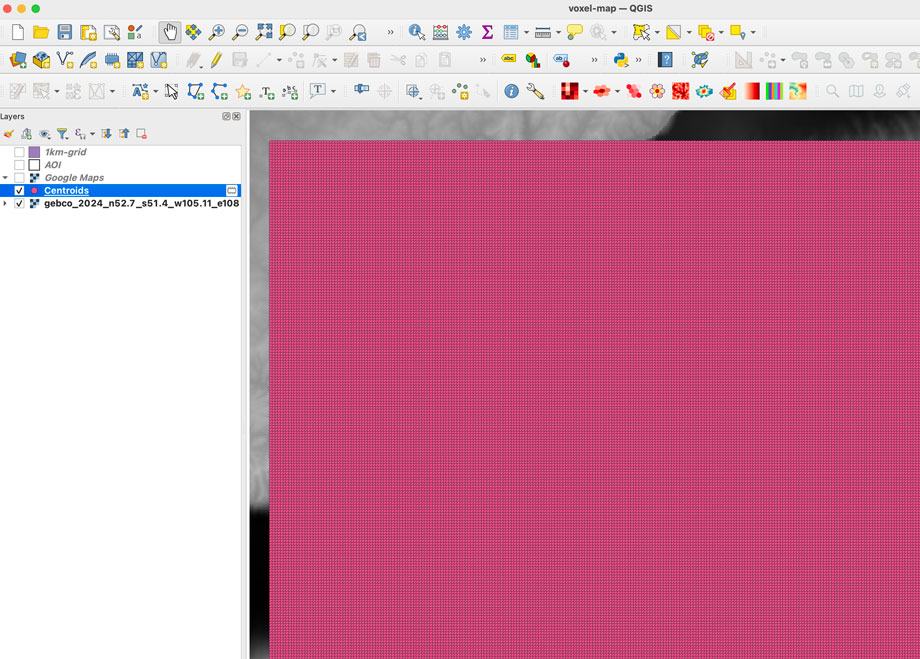Click the Centroids layer temporal indicator icon
This screenshot has height=659, width=920.
[x=232, y=190]
